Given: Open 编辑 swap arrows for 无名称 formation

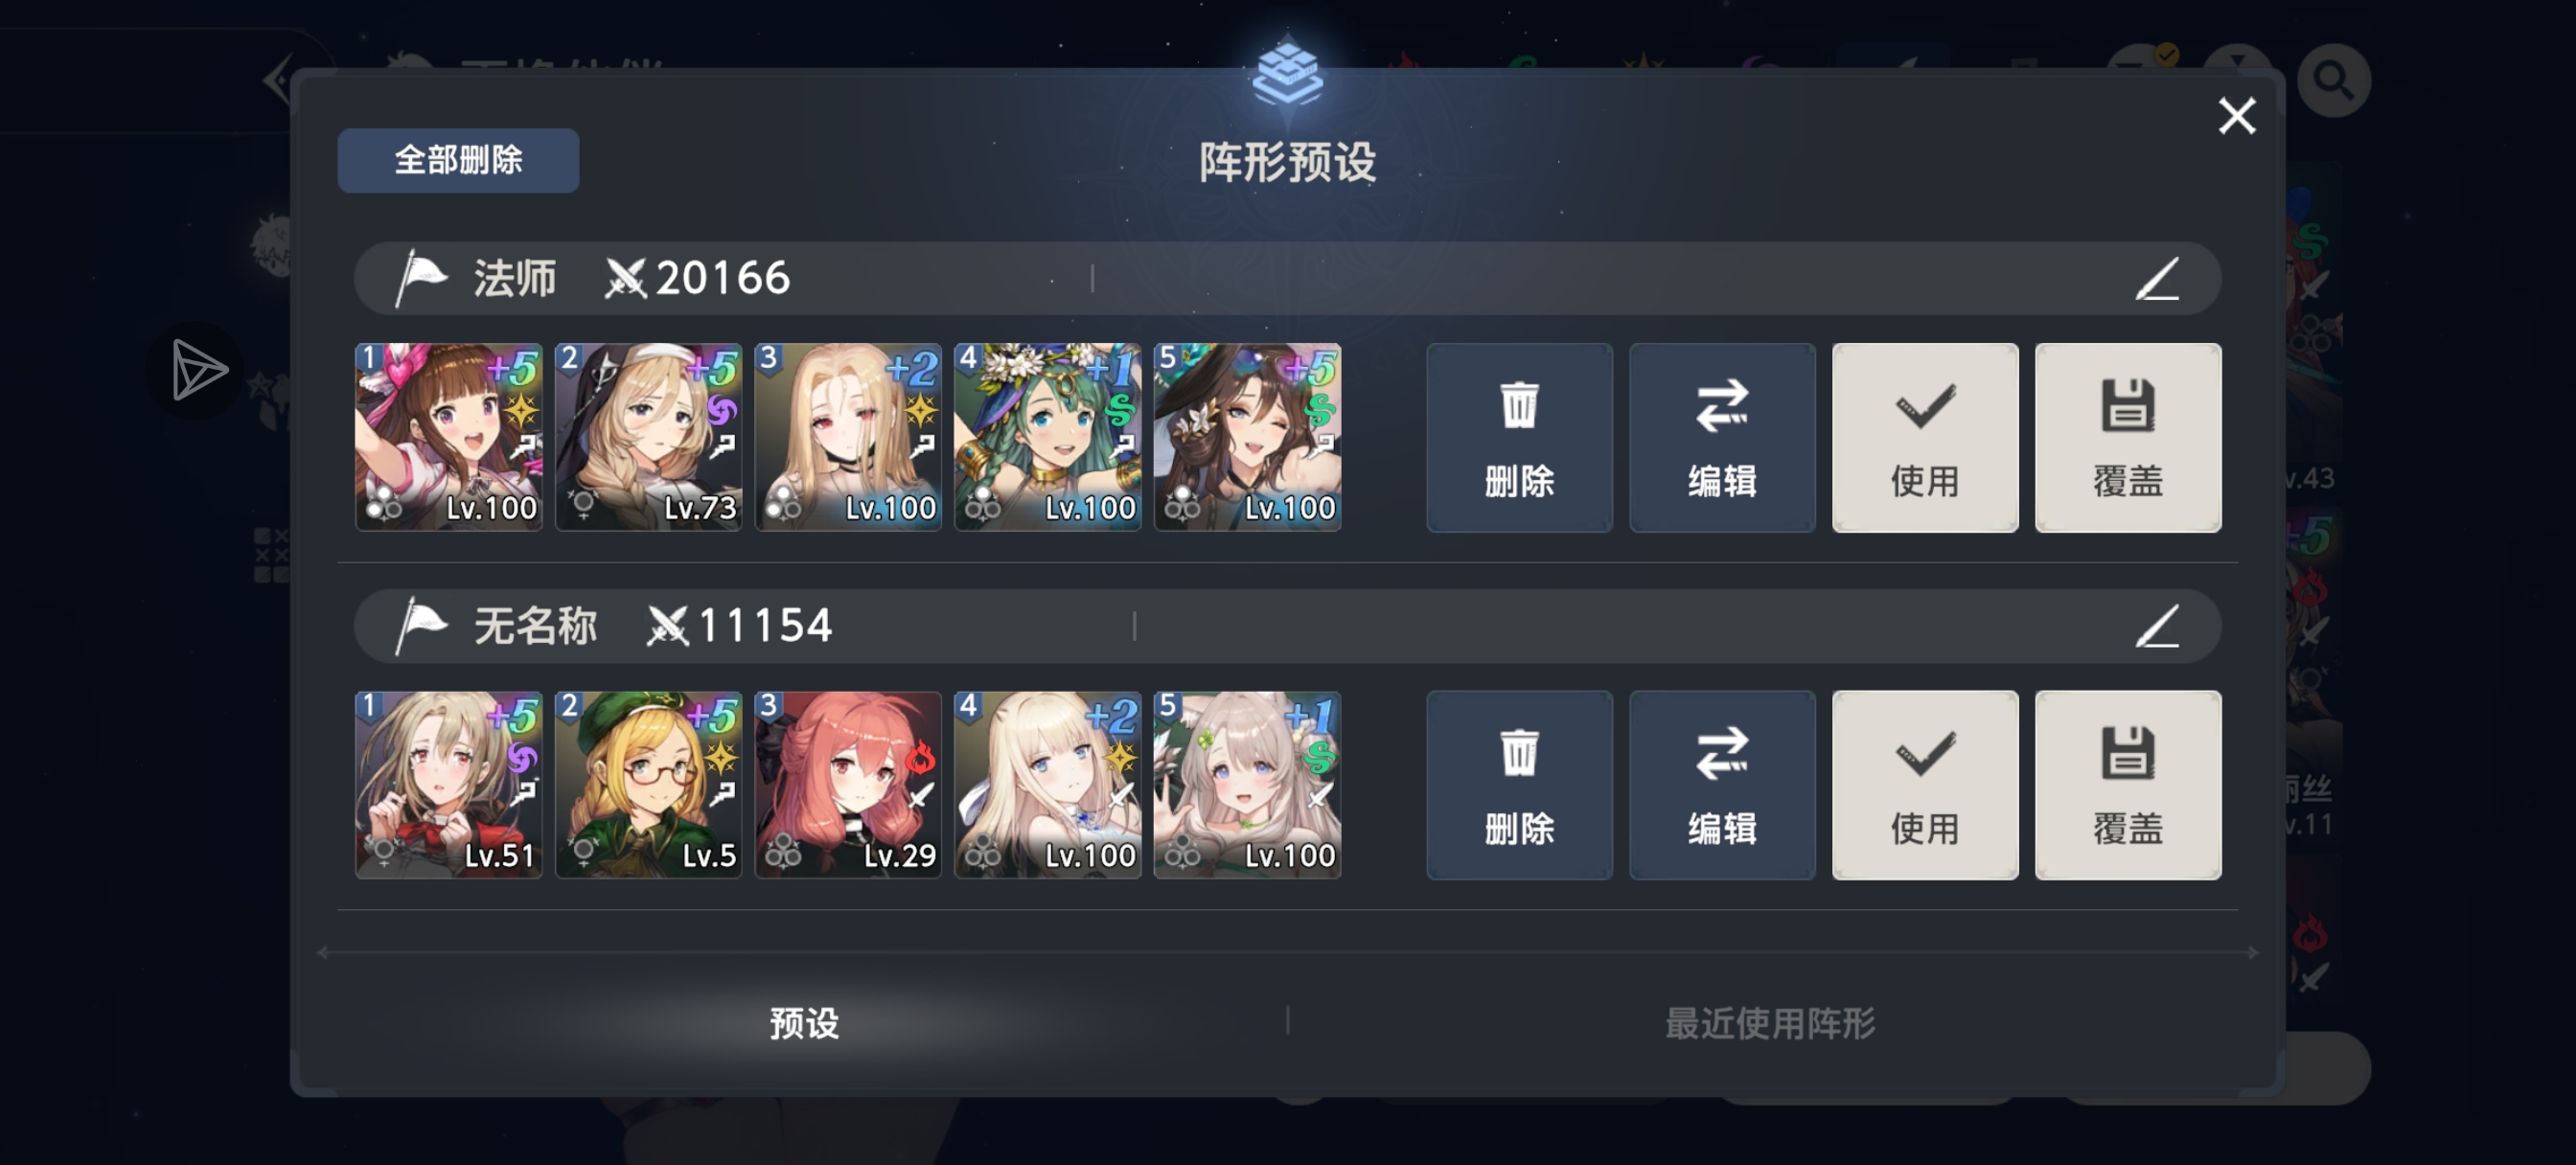Looking at the screenshot, I should [x=1722, y=785].
